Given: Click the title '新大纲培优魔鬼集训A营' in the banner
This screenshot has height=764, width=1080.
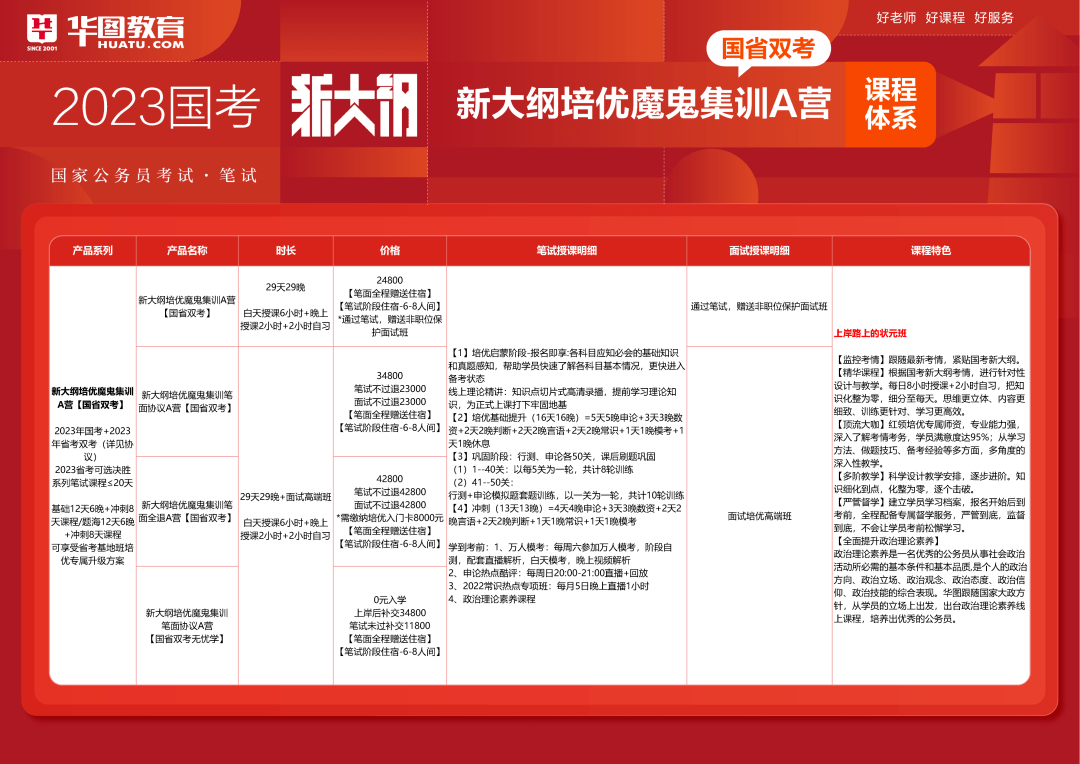Looking at the screenshot, I should (x=643, y=105).
